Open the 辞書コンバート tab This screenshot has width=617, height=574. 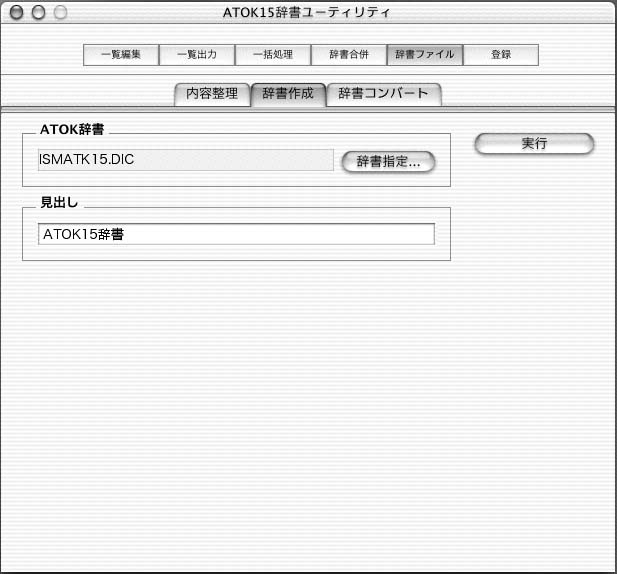[x=384, y=94]
